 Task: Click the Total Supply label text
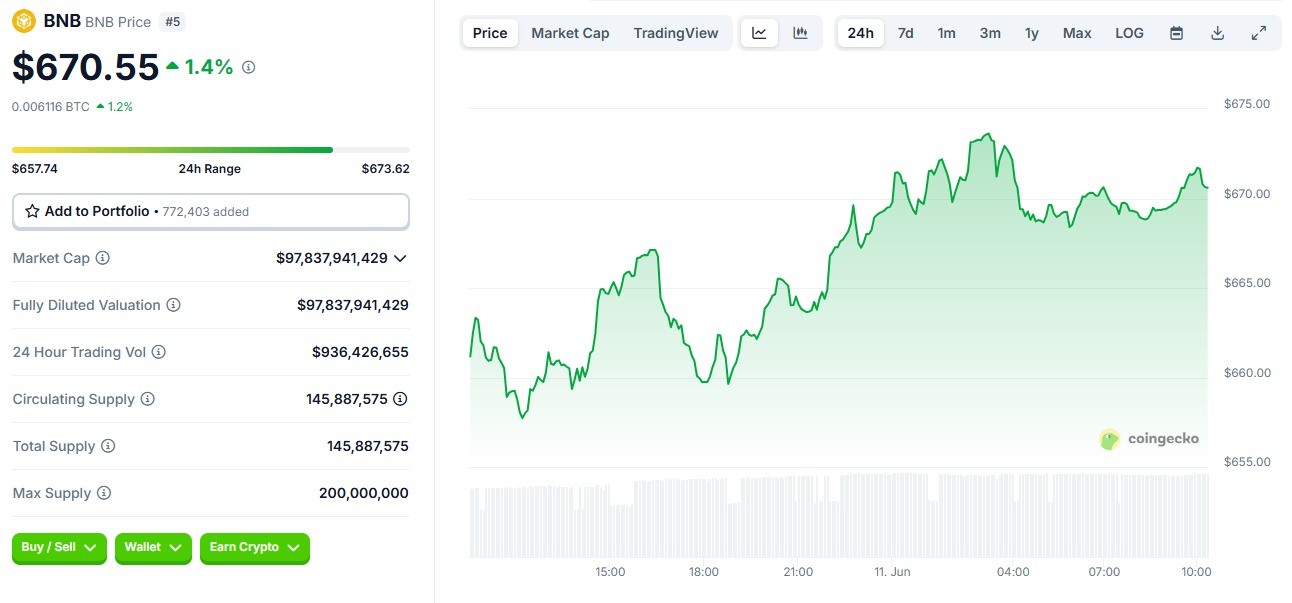54,446
